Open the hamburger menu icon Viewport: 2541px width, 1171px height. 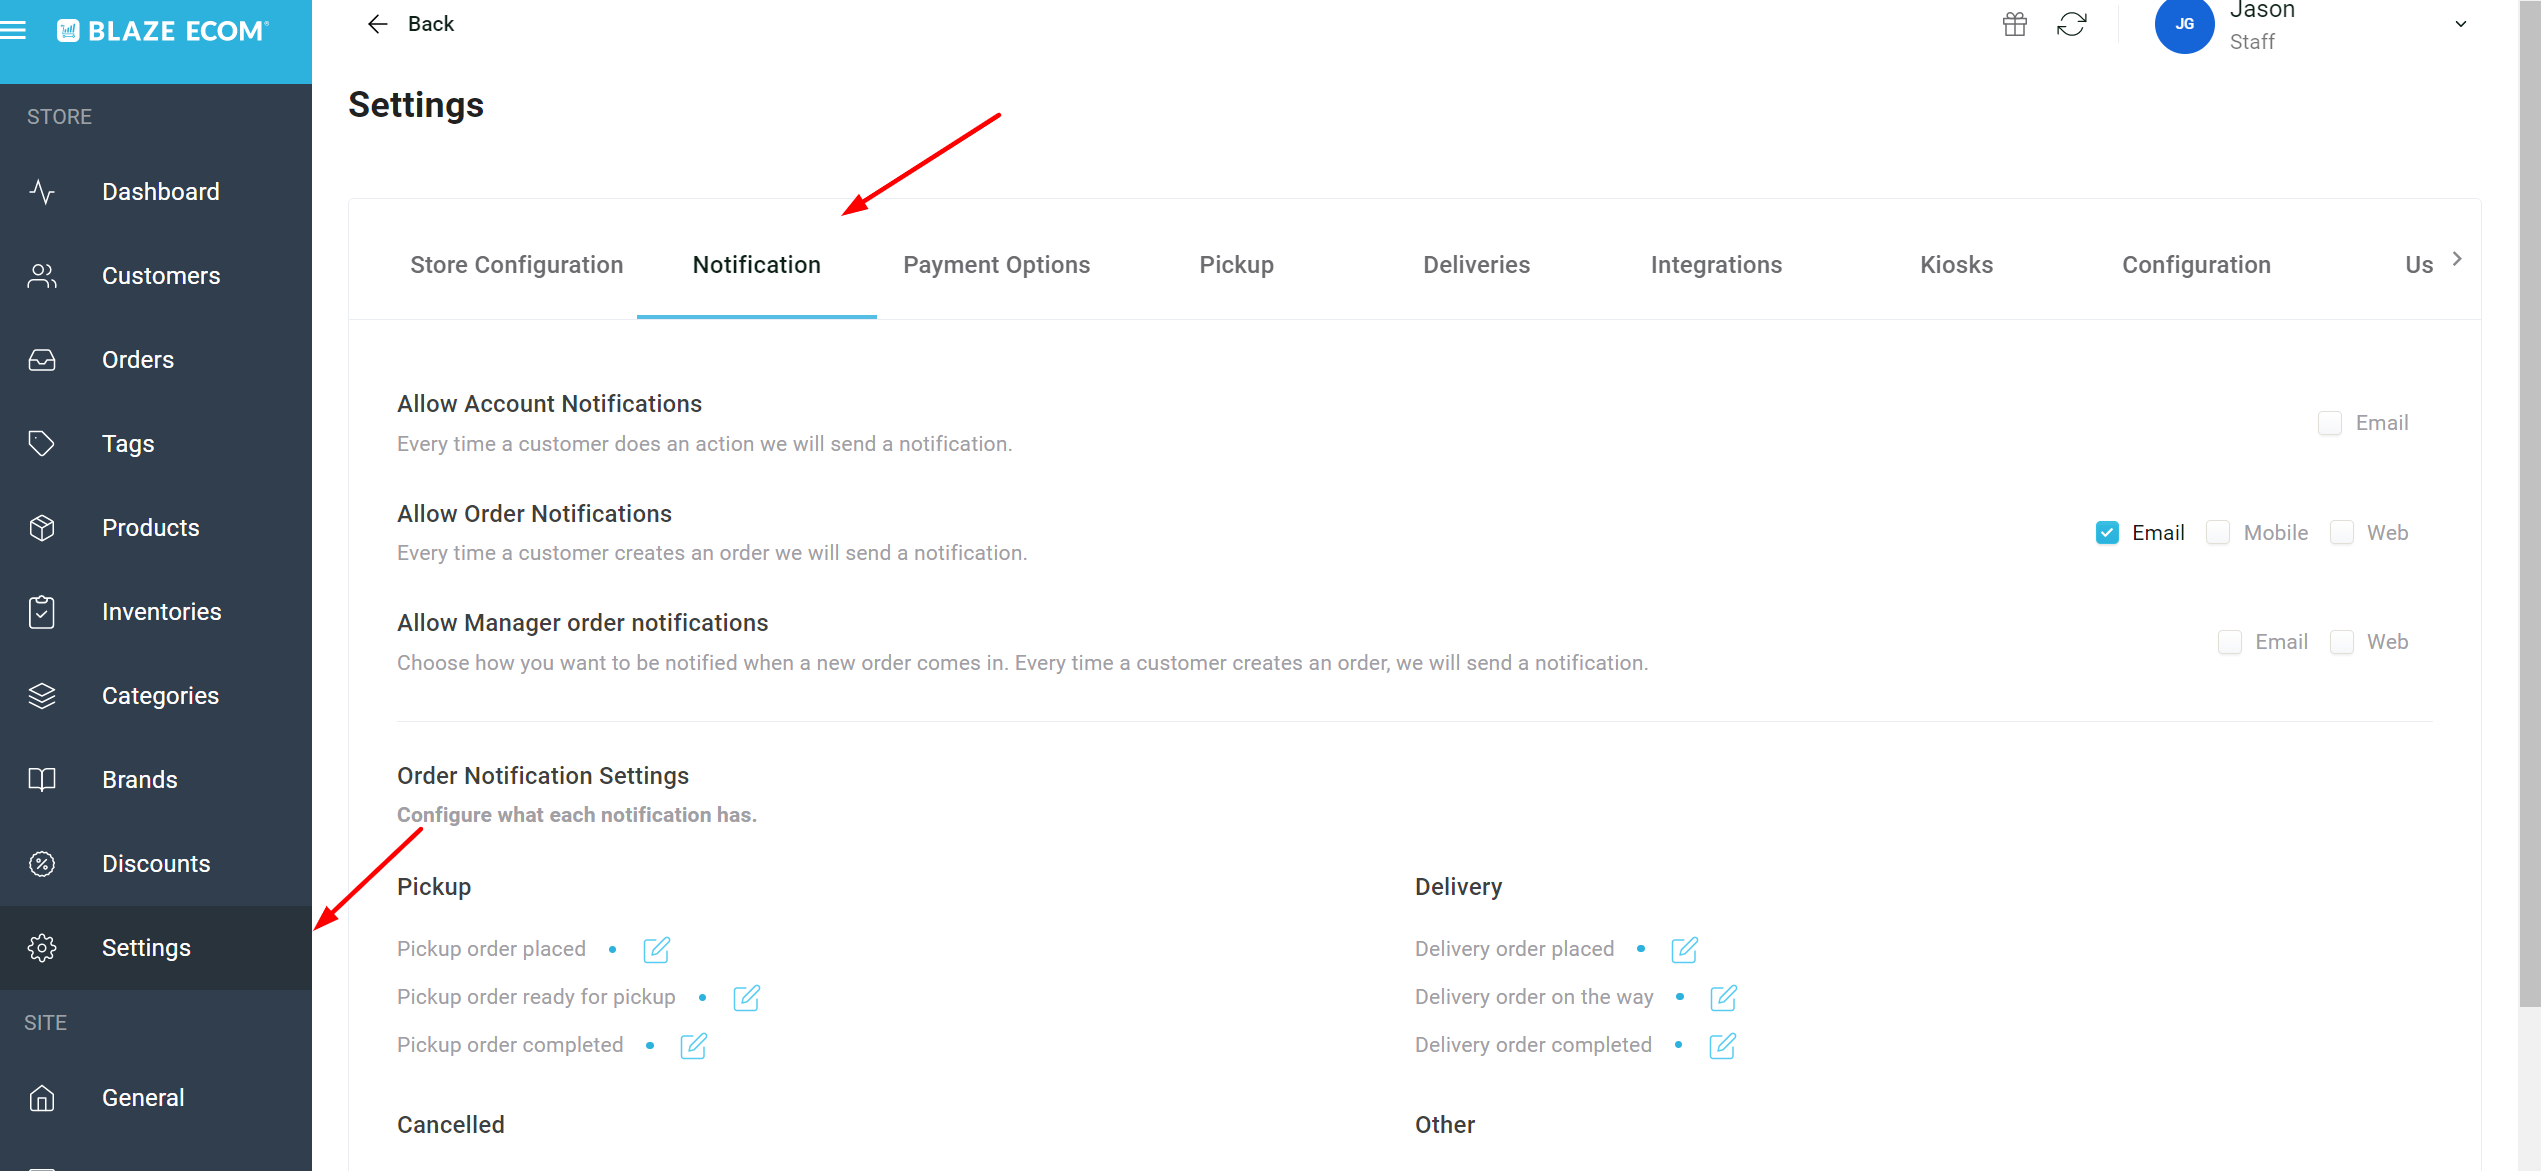14,30
